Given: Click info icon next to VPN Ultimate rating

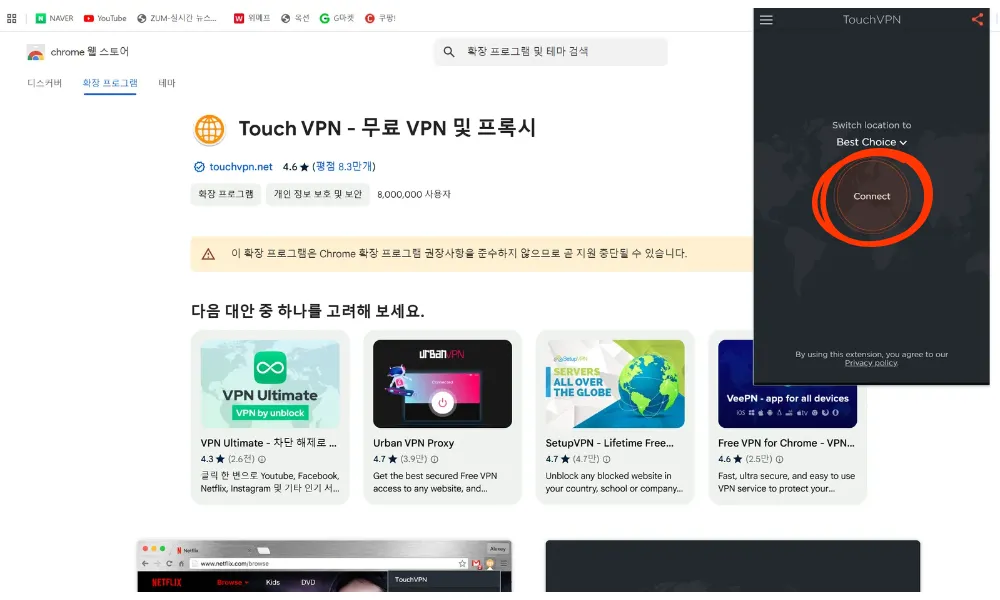Looking at the screenshot, I should (x=261, y=459).
